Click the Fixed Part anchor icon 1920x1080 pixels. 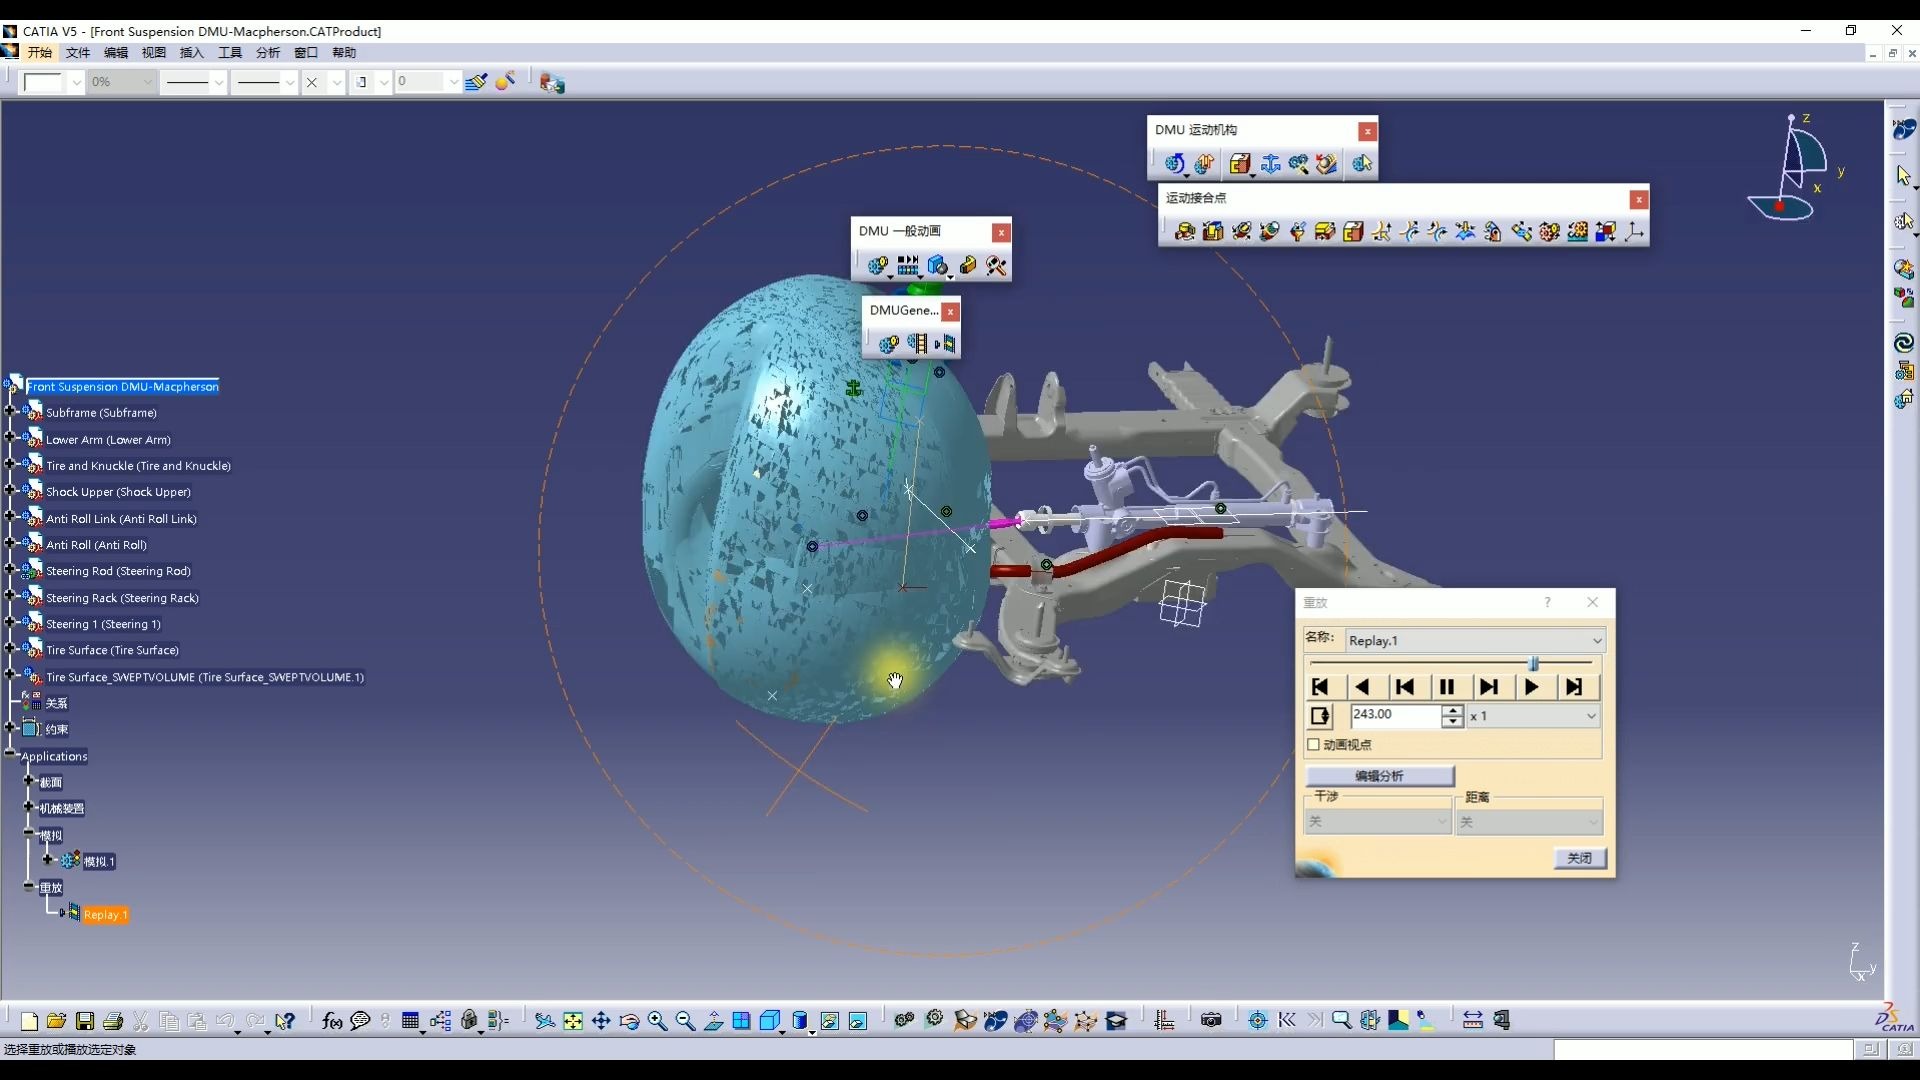1270,164
